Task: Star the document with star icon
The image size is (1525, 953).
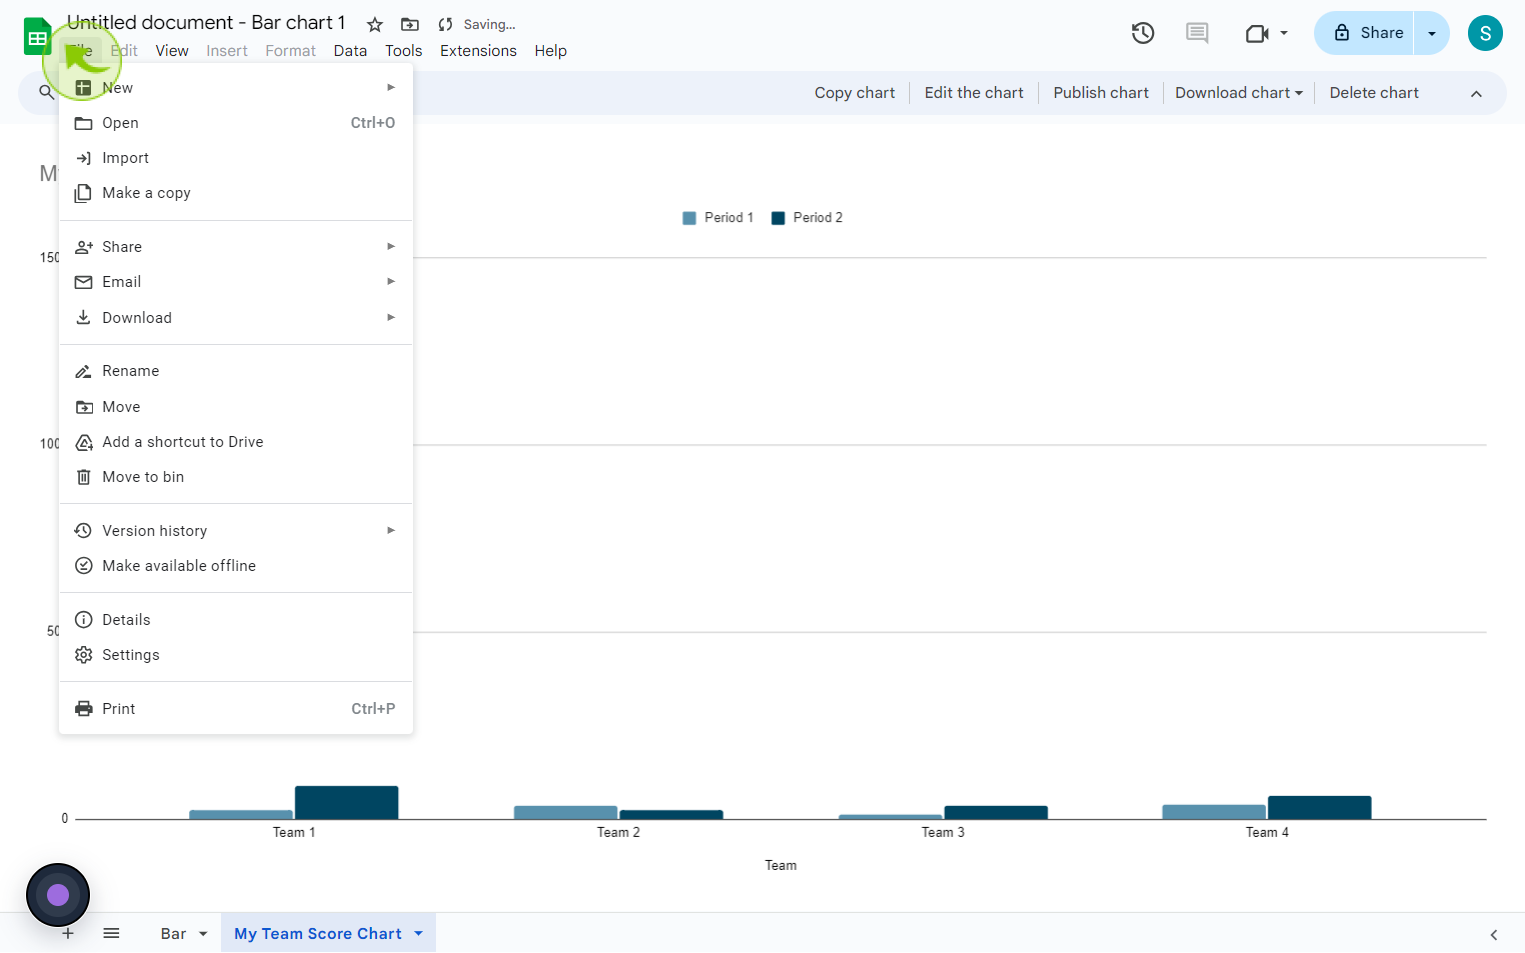Action: (375, 24)
